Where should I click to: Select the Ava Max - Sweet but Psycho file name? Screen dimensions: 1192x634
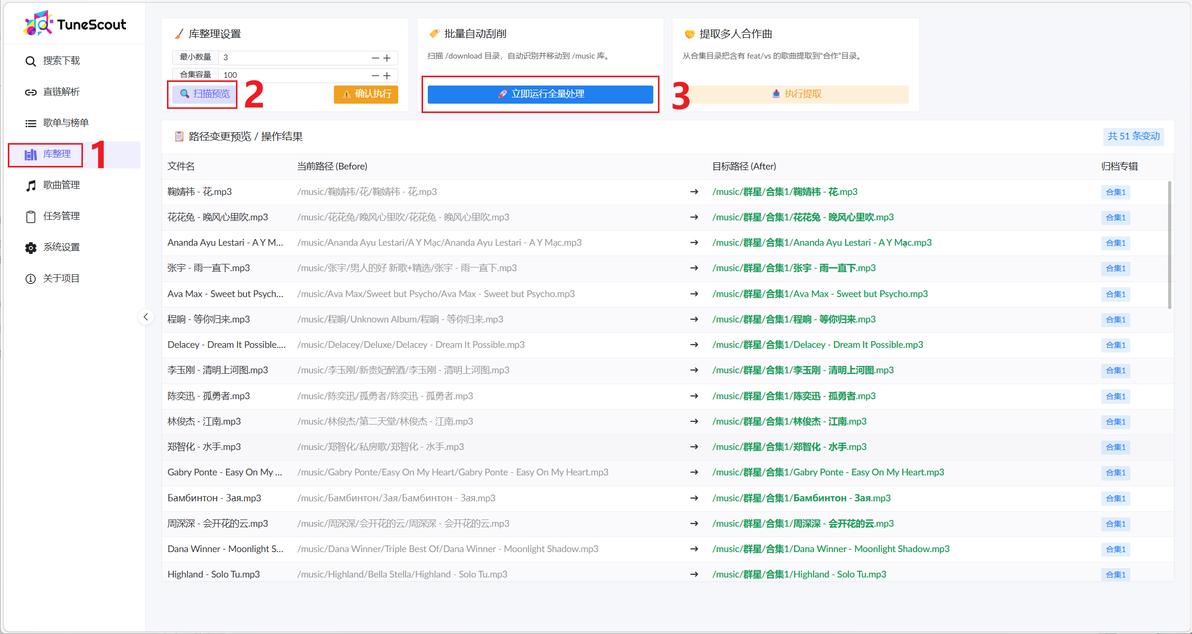226,294
